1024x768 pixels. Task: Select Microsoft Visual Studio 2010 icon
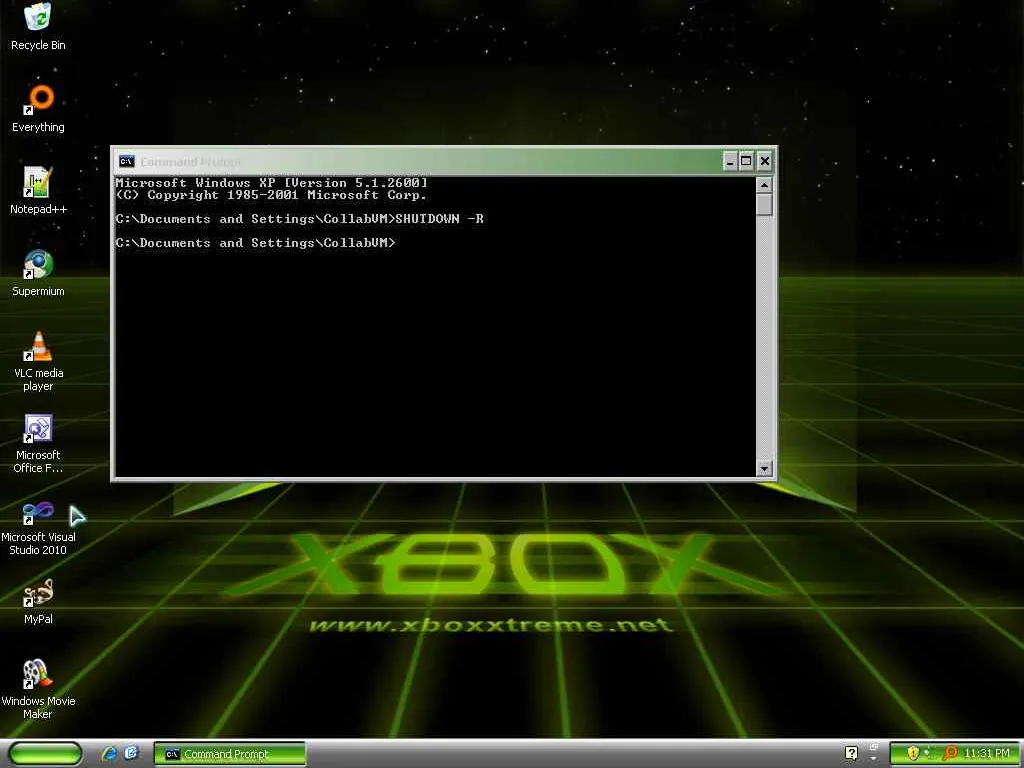coord(38,526)
